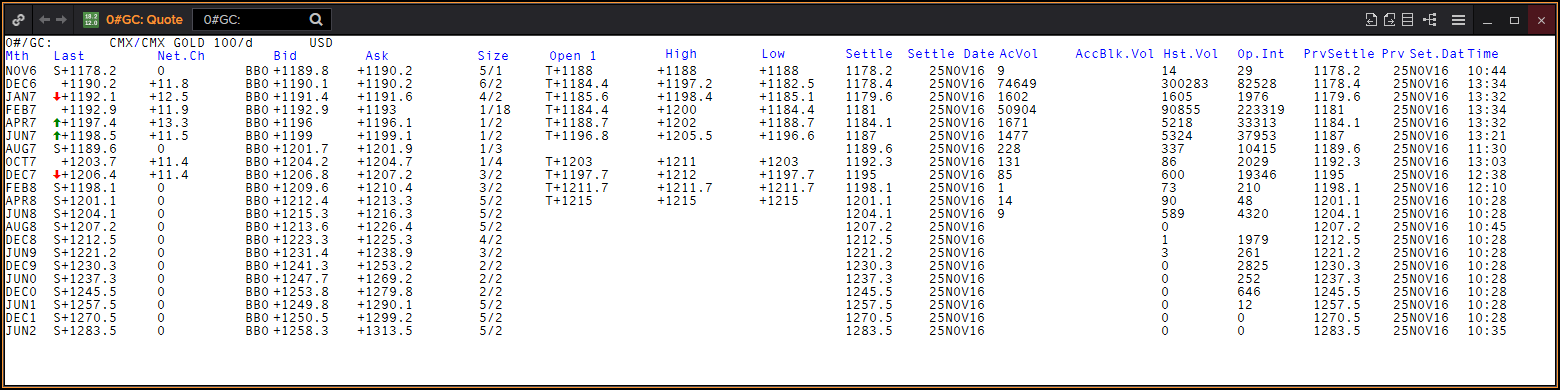The width and height of the screenshot is (1560, 390).
Task: Select the DEC6 contract month
Action: (21, 84)
